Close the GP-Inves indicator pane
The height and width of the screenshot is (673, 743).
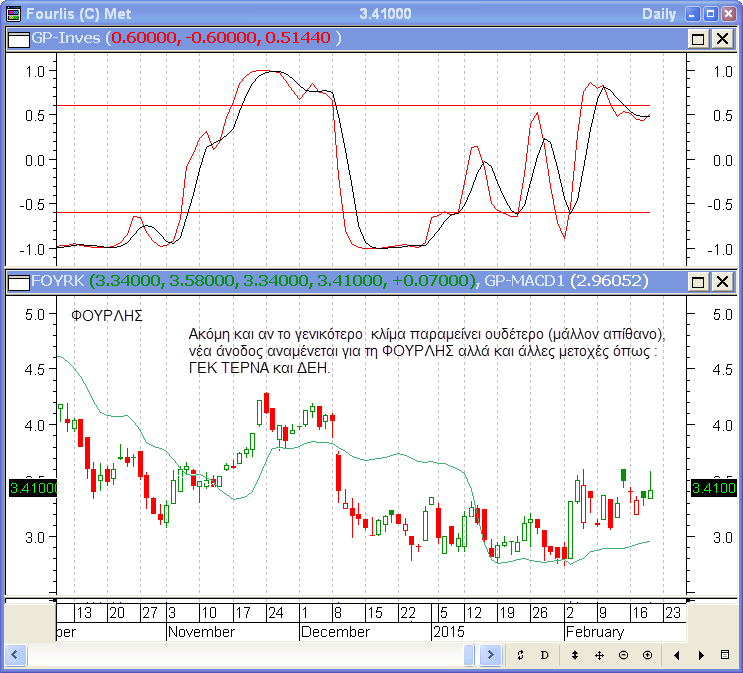722,38
